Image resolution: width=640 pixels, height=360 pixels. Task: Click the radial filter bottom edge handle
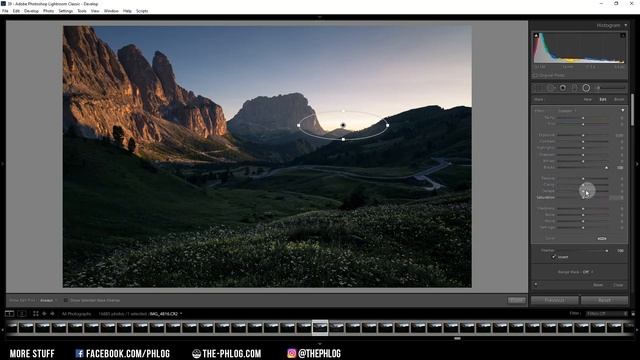click(x=343, y=140)
